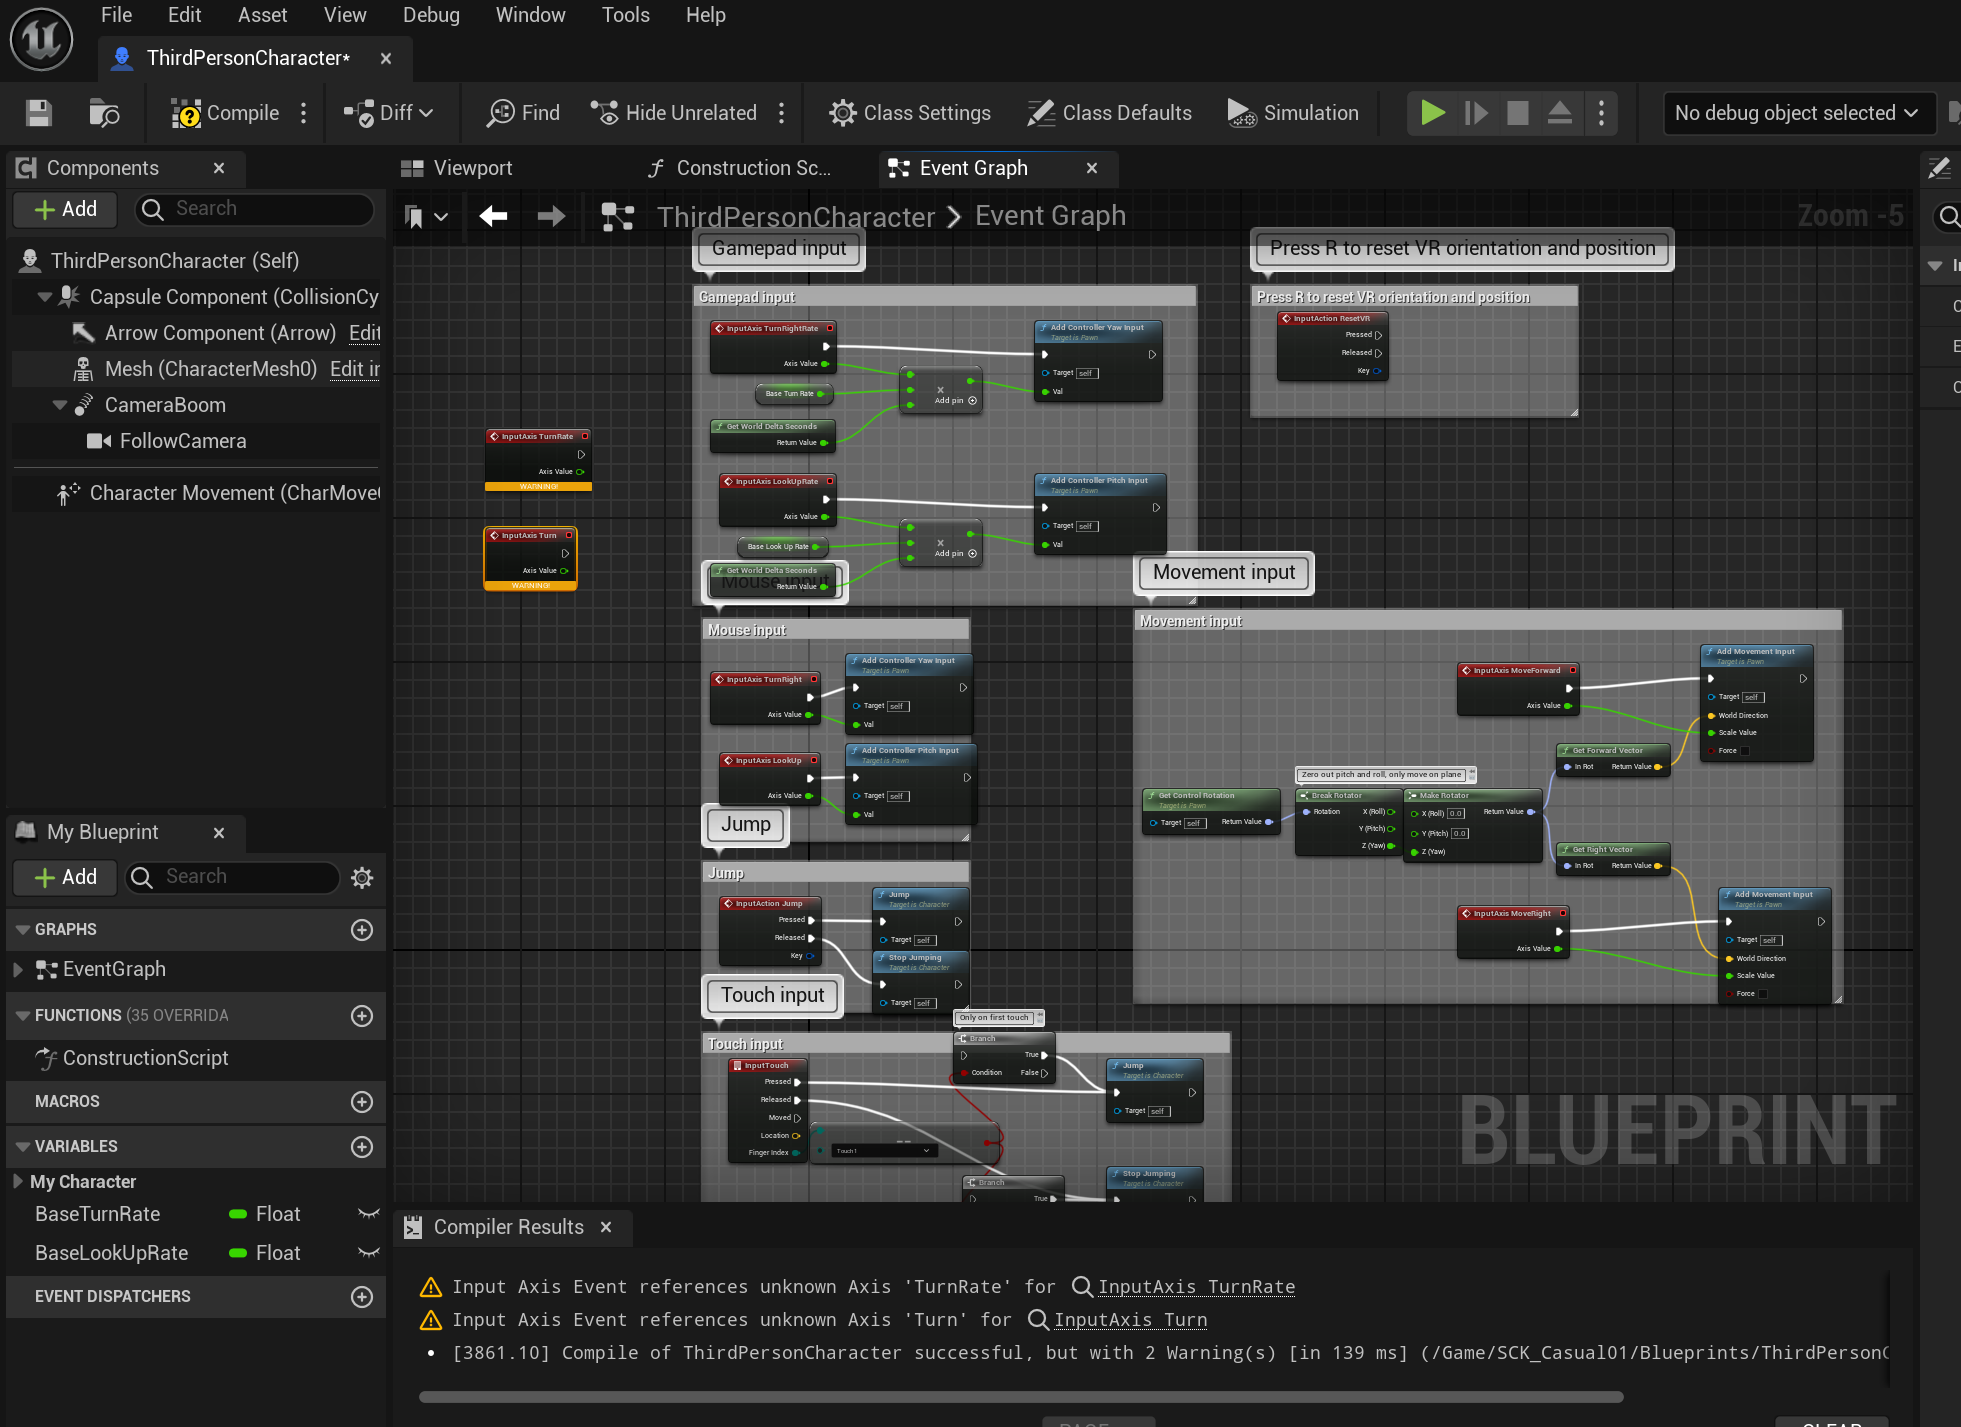Collapse the CameraBoom component tree
The height and width of the screenshot is (1427, 1961).
coord(60,405)
